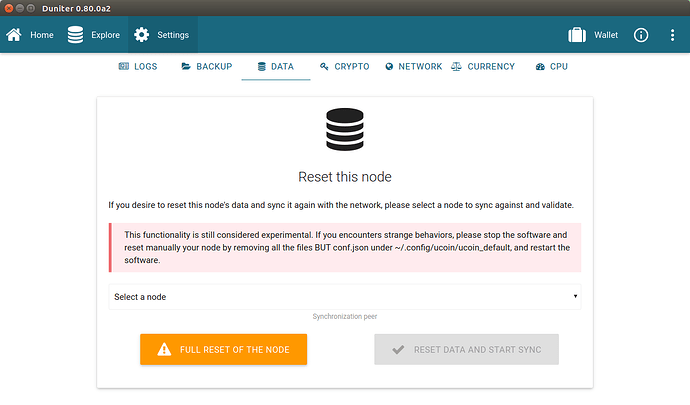
Task: Click the Synchronization peer label
Action: tap(345, 317)
